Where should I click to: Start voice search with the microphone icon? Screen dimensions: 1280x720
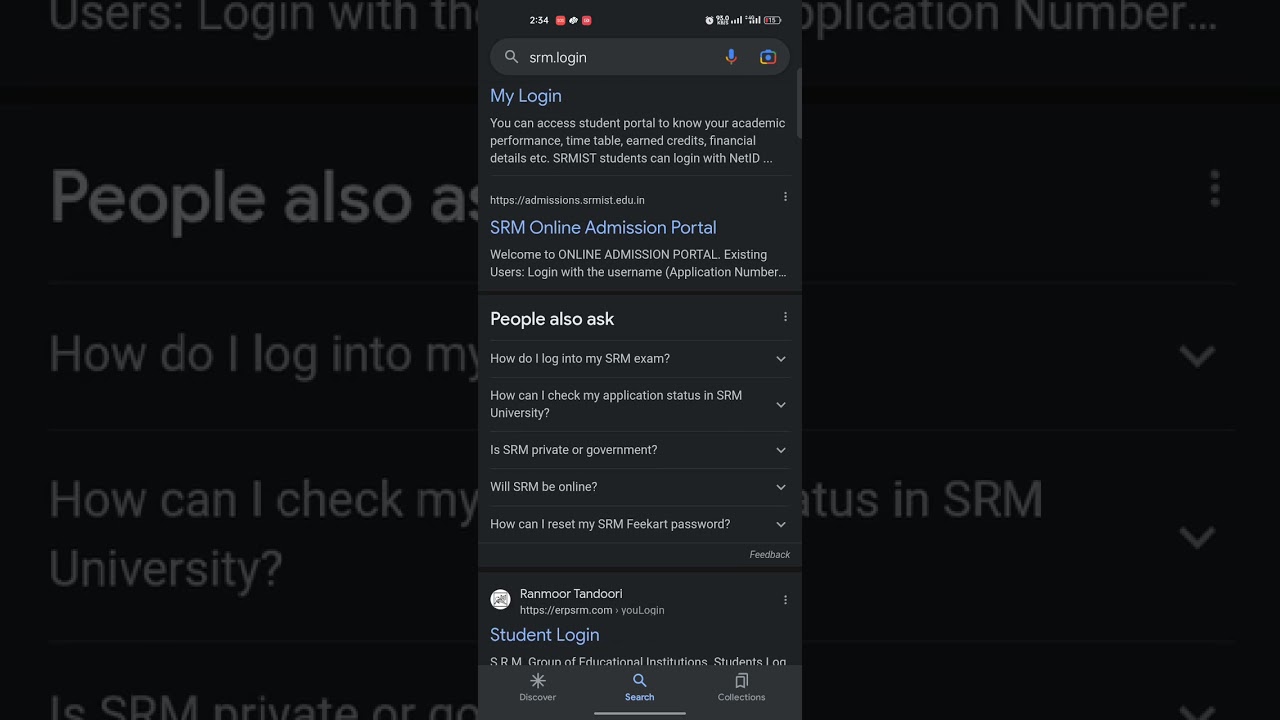point(731,57)
